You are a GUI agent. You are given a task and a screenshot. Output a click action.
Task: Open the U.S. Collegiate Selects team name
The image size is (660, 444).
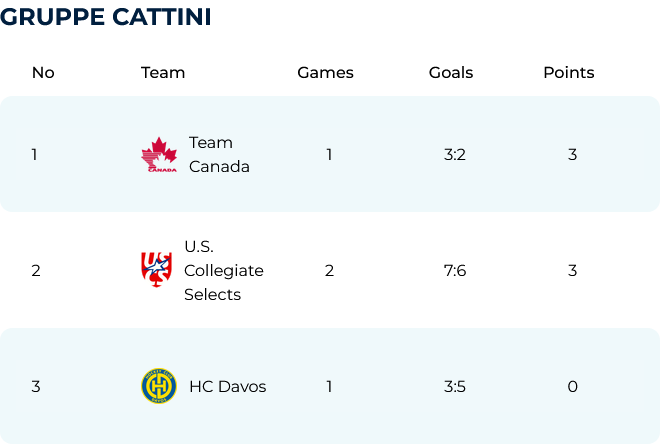[x=224, y=270]
